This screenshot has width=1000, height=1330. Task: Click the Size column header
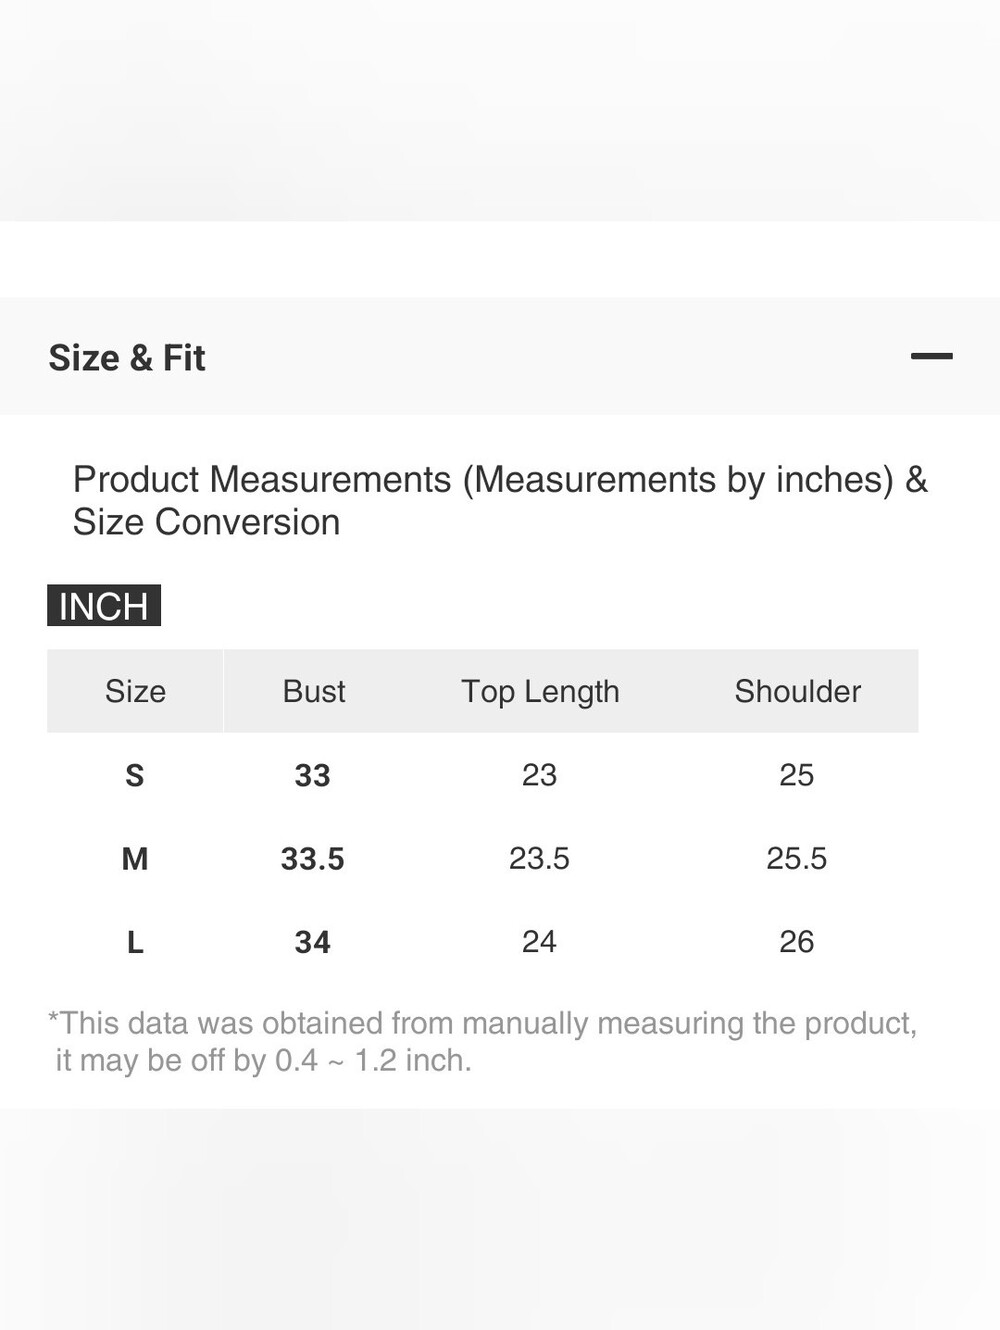[x=135, y=691]
